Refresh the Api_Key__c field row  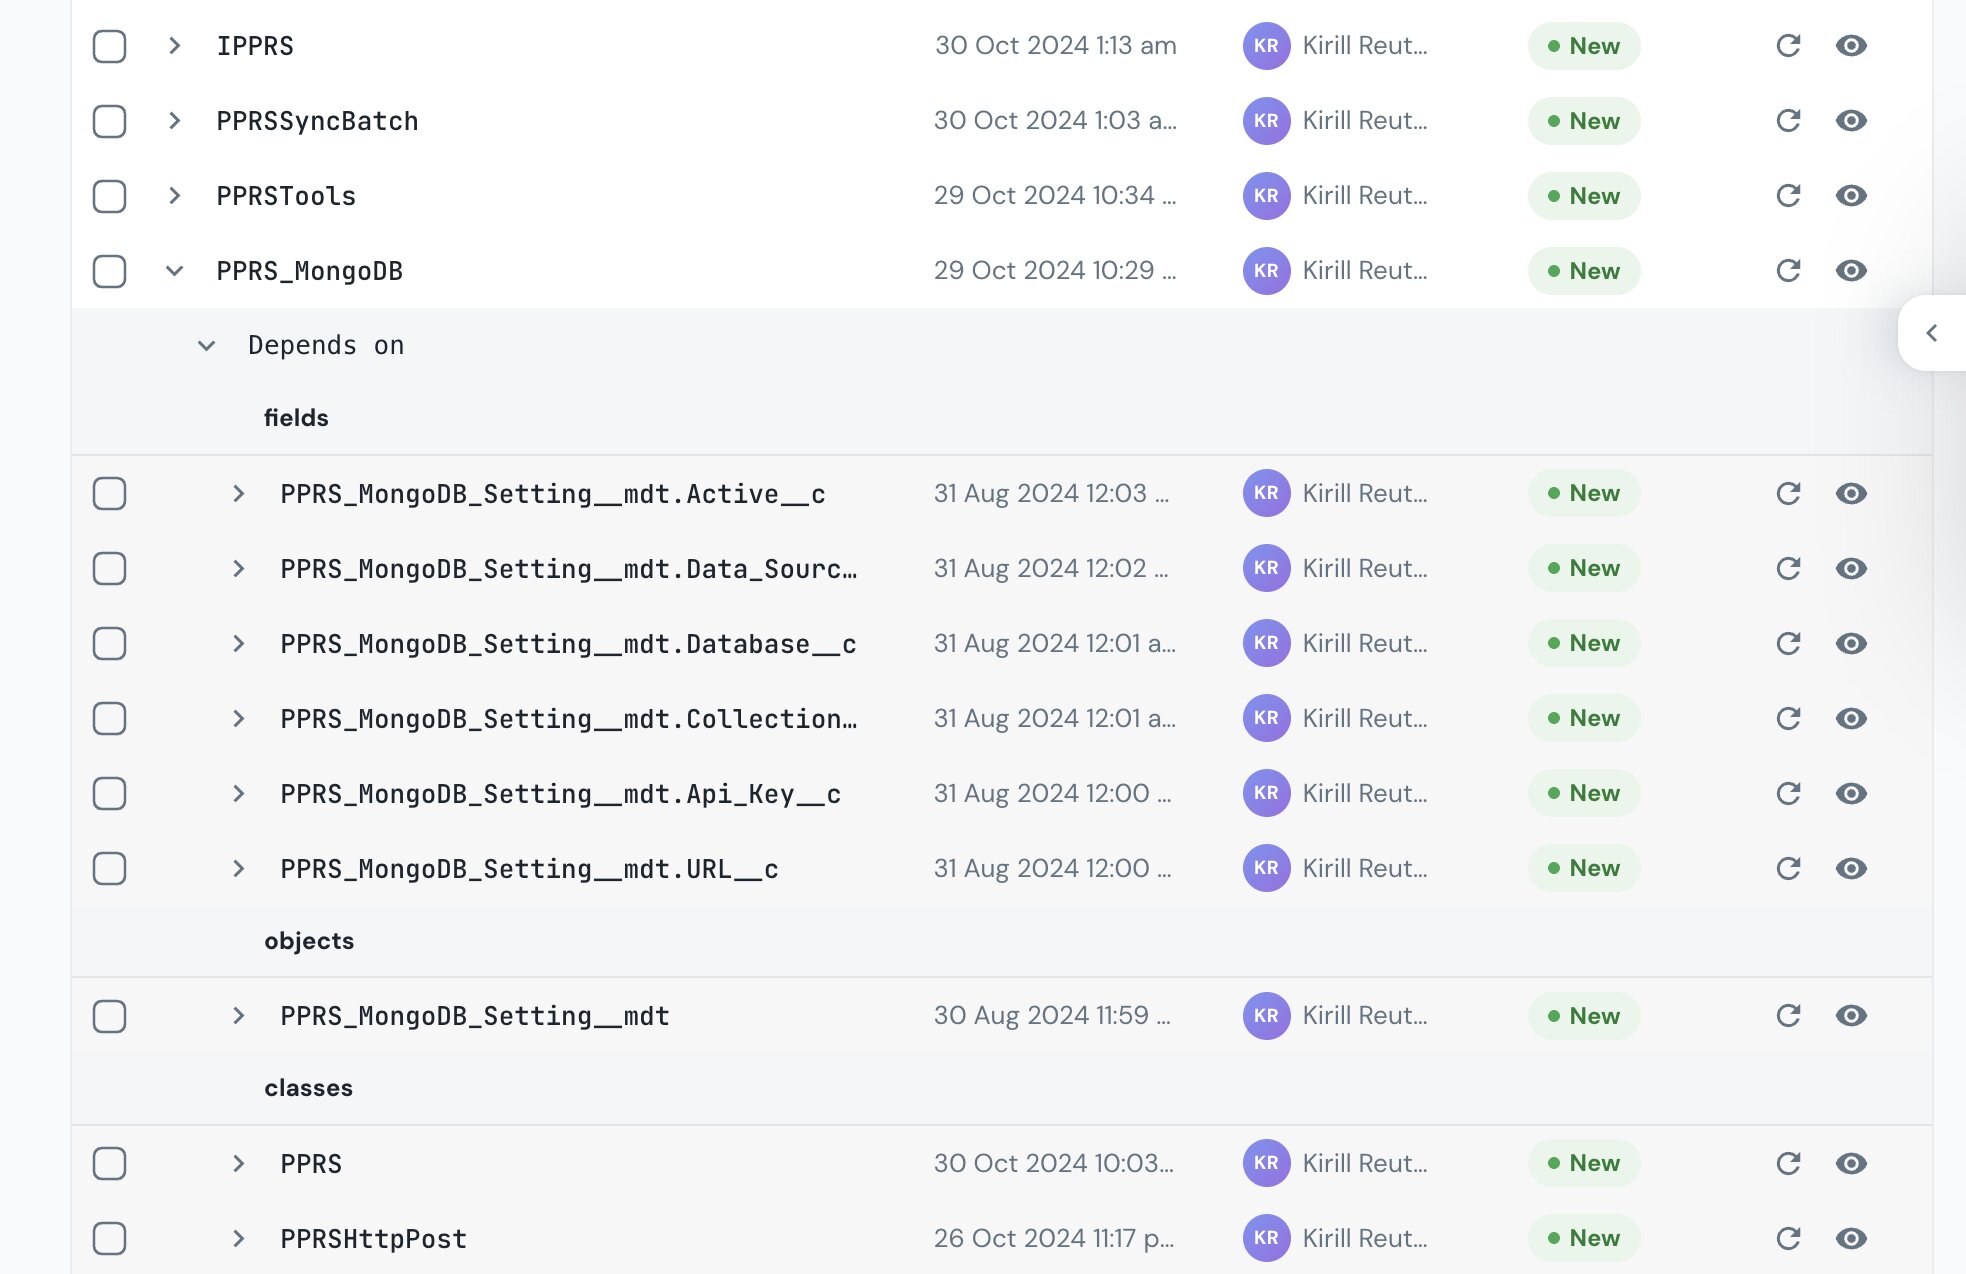1788,793
